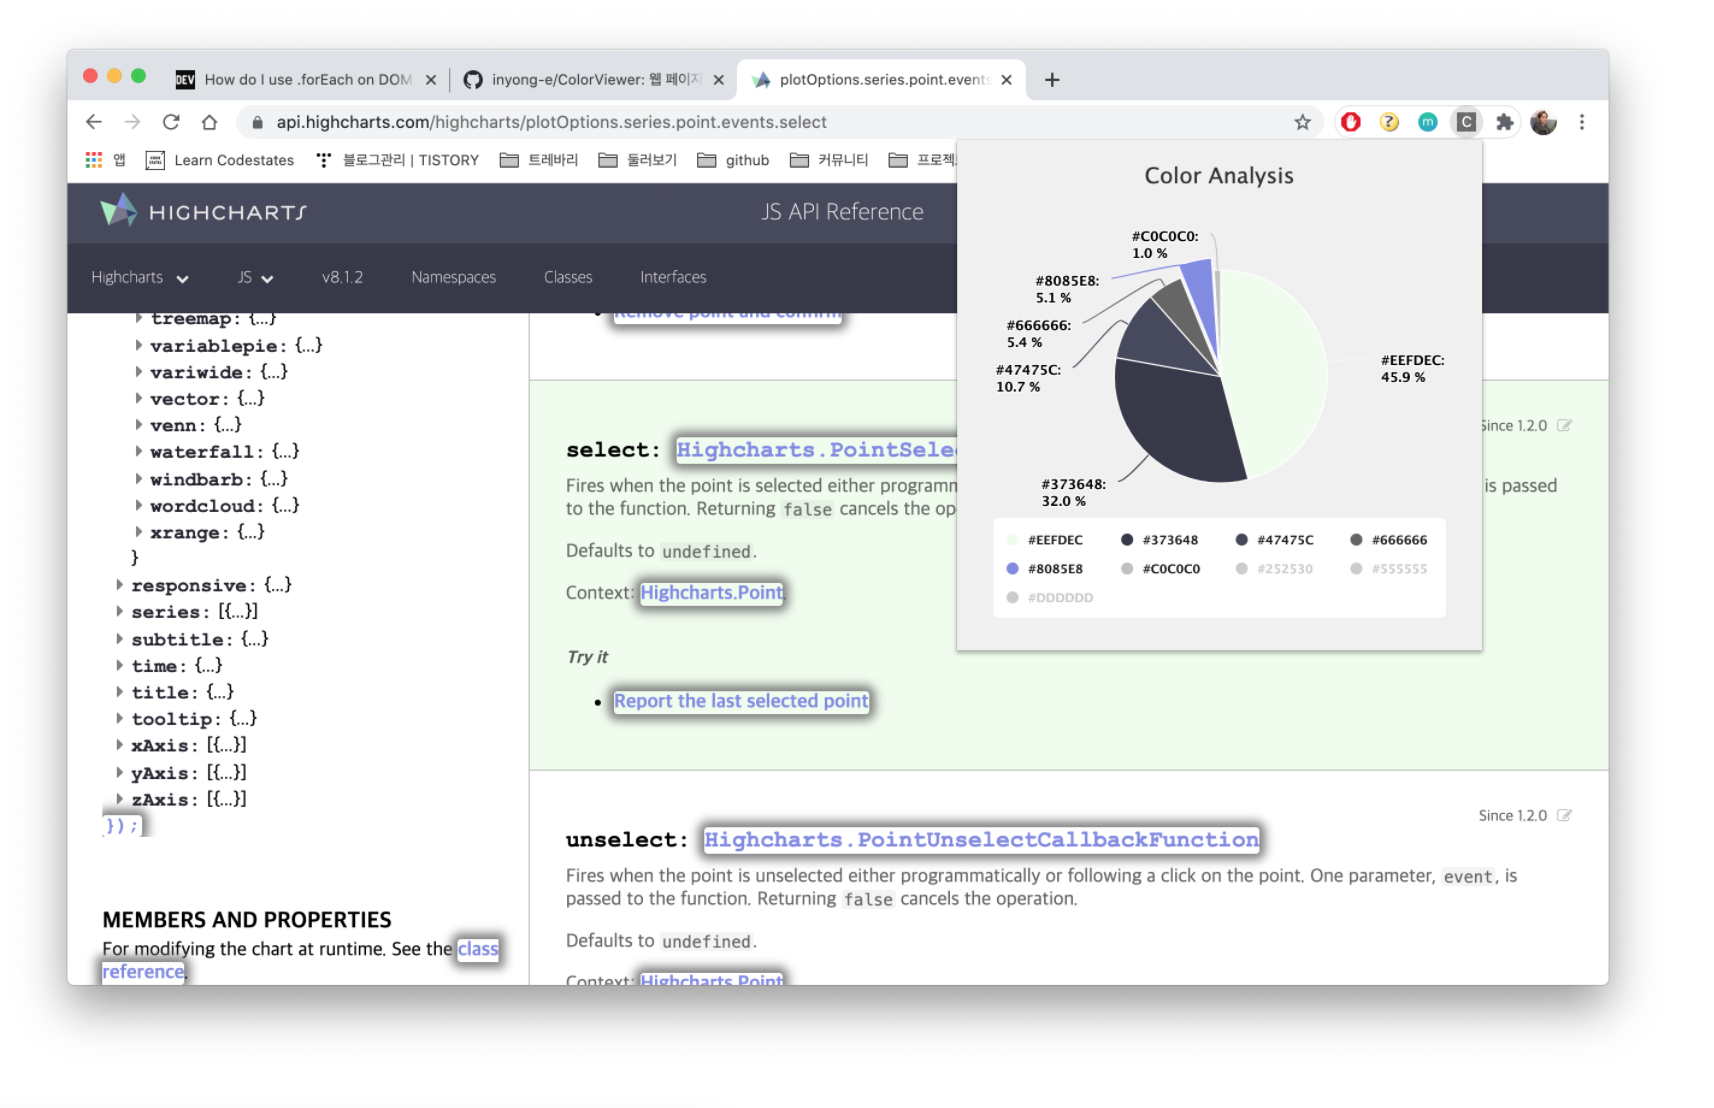This screenshot has height=1108, width=1714.
Task: Expand the tooltip tree node
Action: pyautogui.click(x=120, y=718)
